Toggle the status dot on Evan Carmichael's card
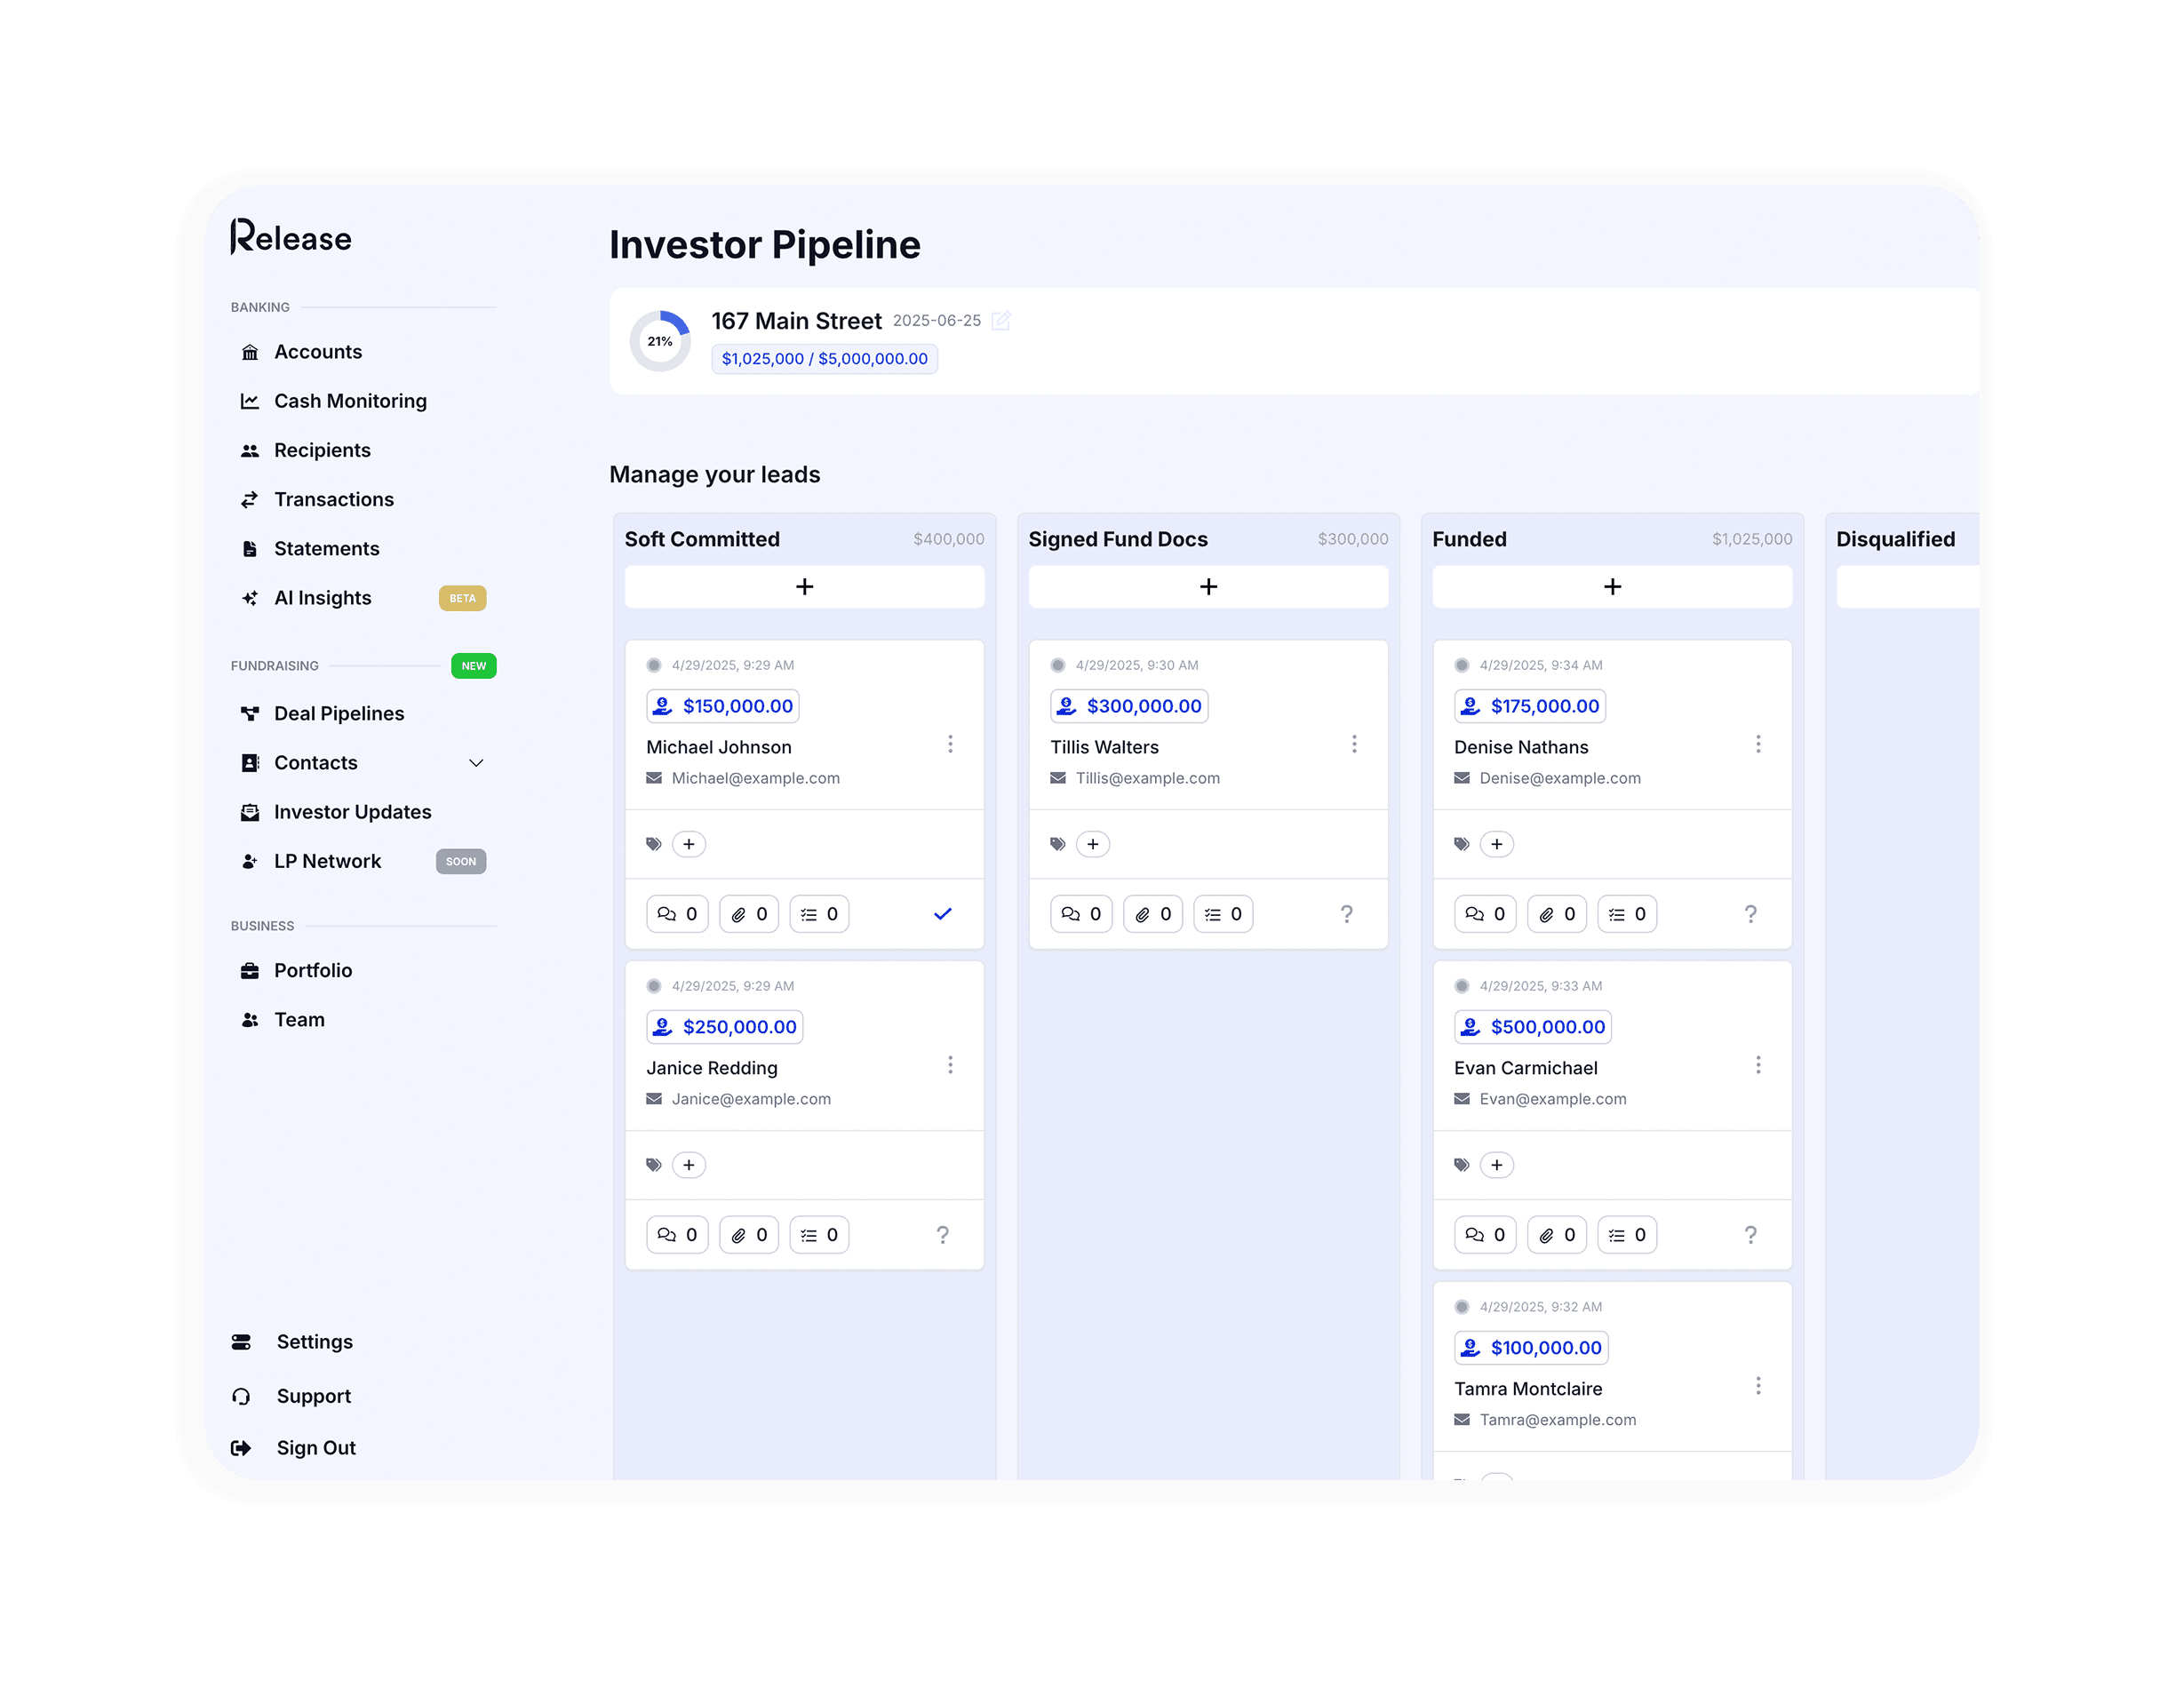This screenshot has height=1704, width=2184. pos(1461,986)
